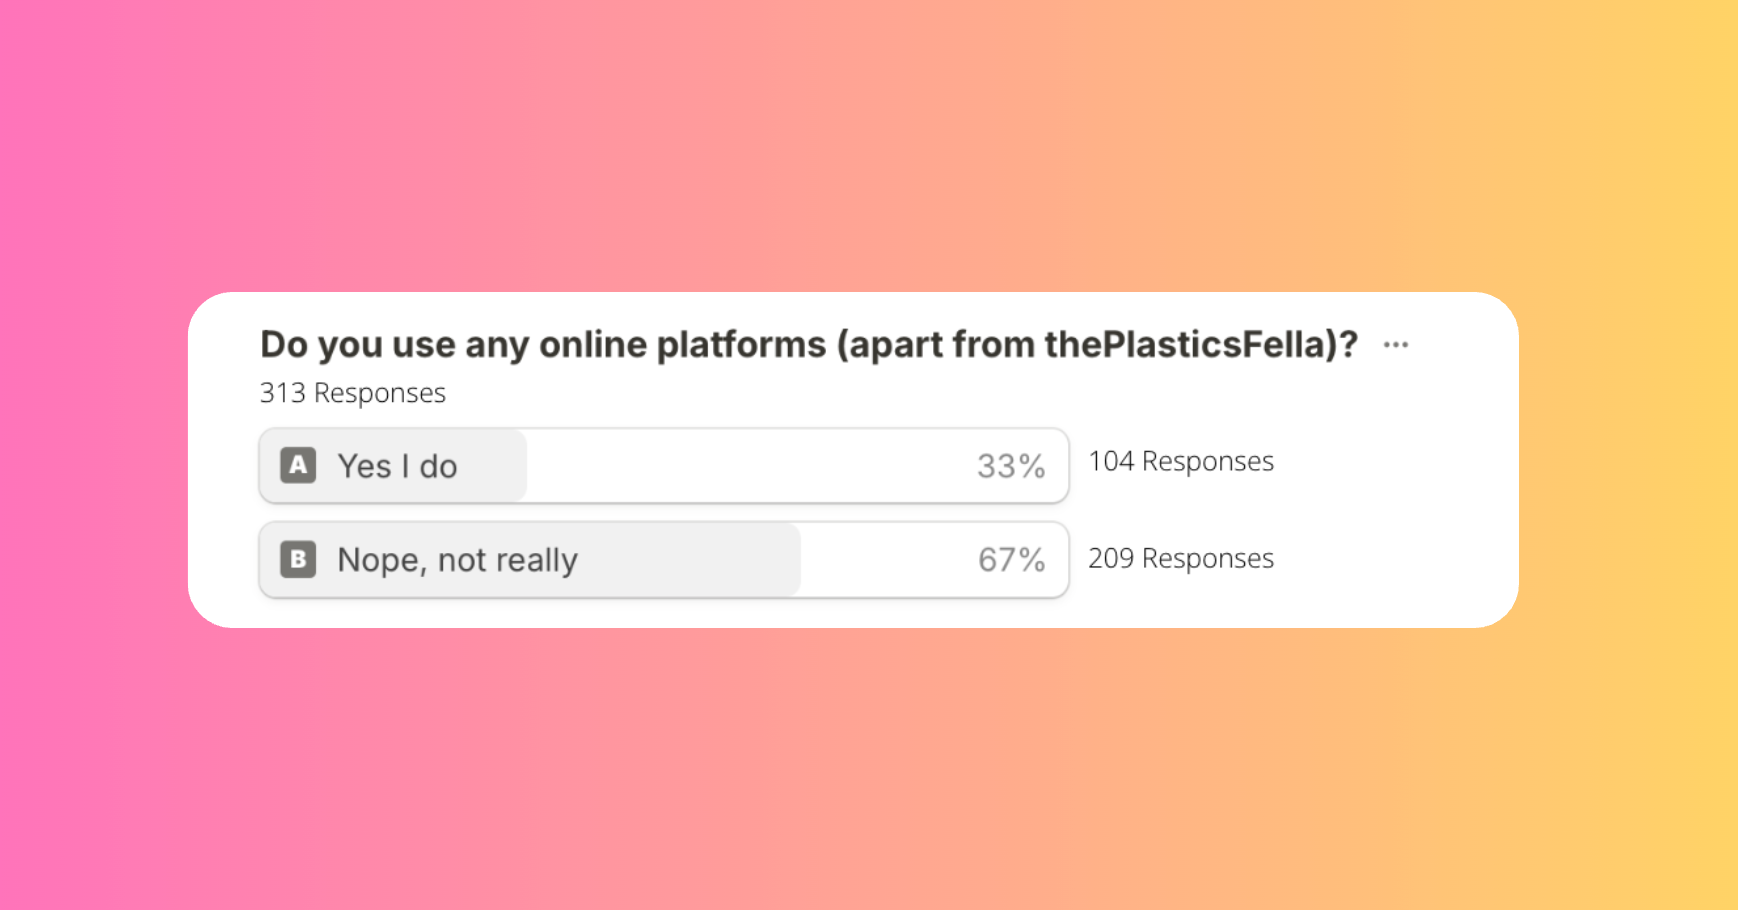Click the word "Responses" beside 209

tap(1208, 558)
